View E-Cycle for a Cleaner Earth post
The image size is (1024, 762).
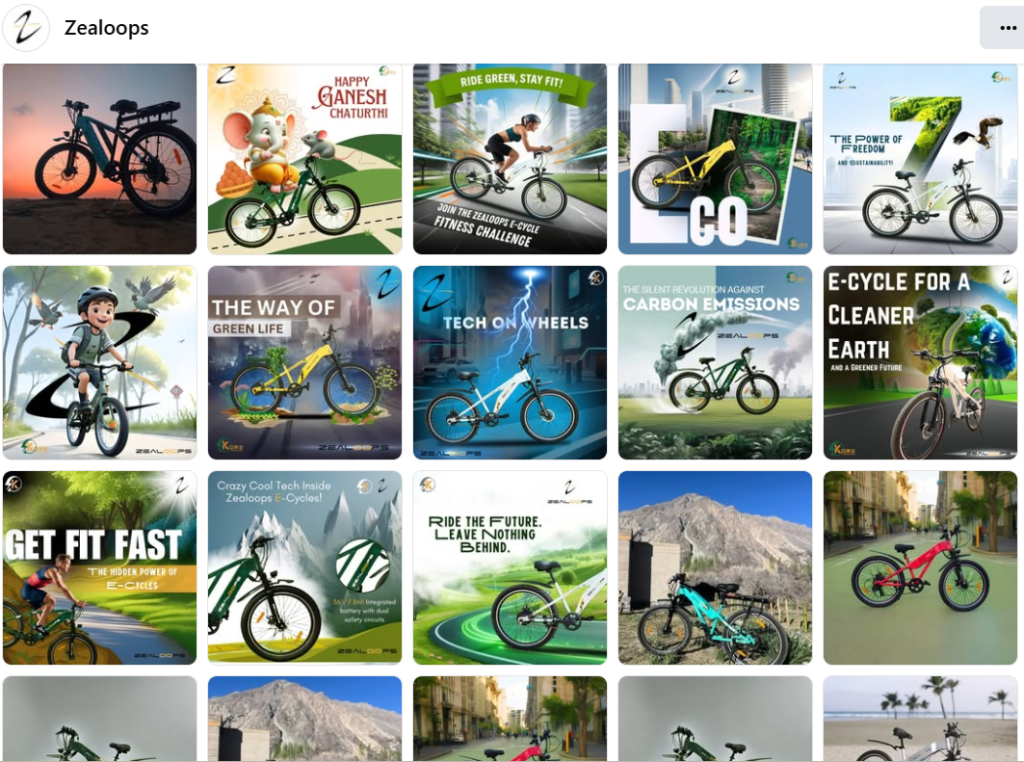[920, 362]
